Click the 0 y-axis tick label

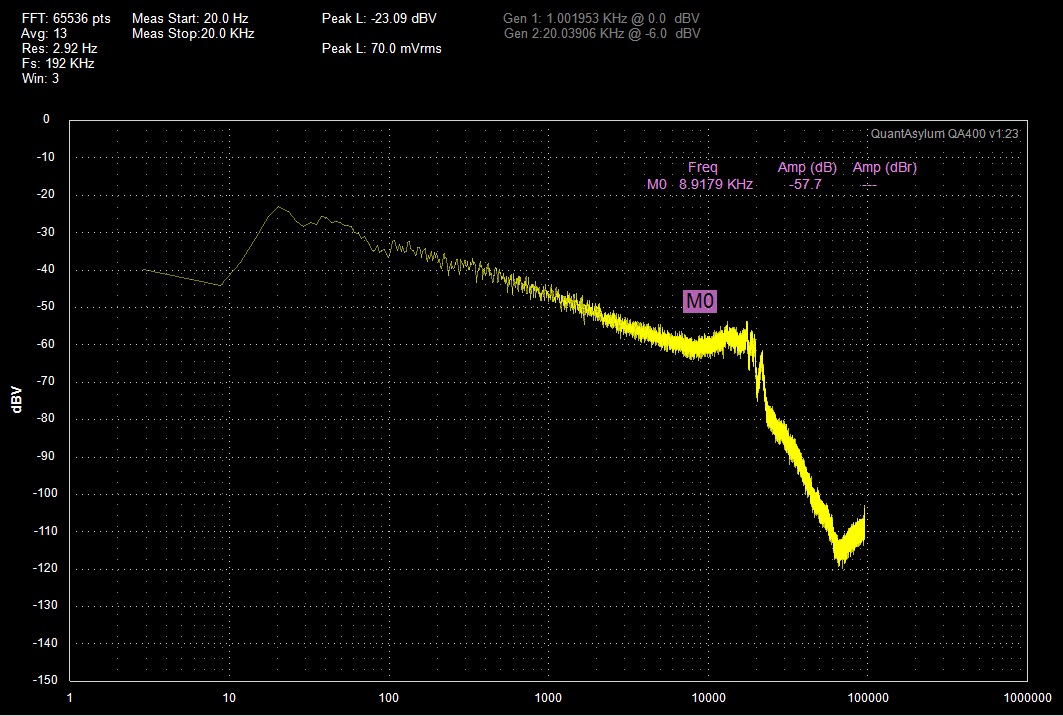click(46, 119)
